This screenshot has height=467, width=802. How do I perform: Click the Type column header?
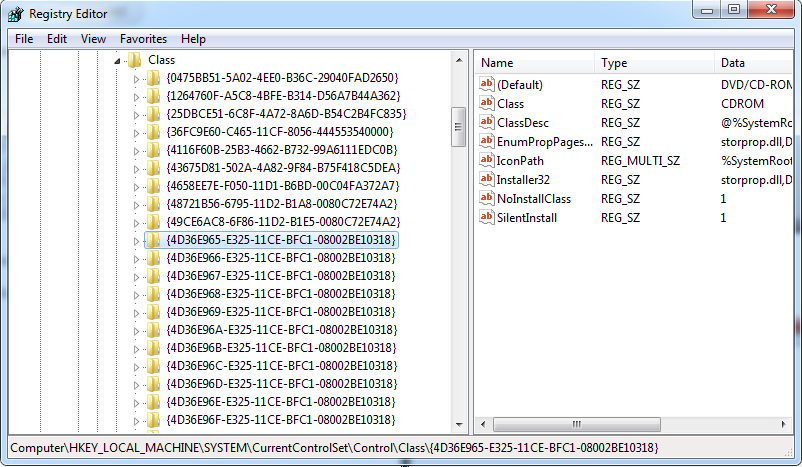(x=654, y=63)
